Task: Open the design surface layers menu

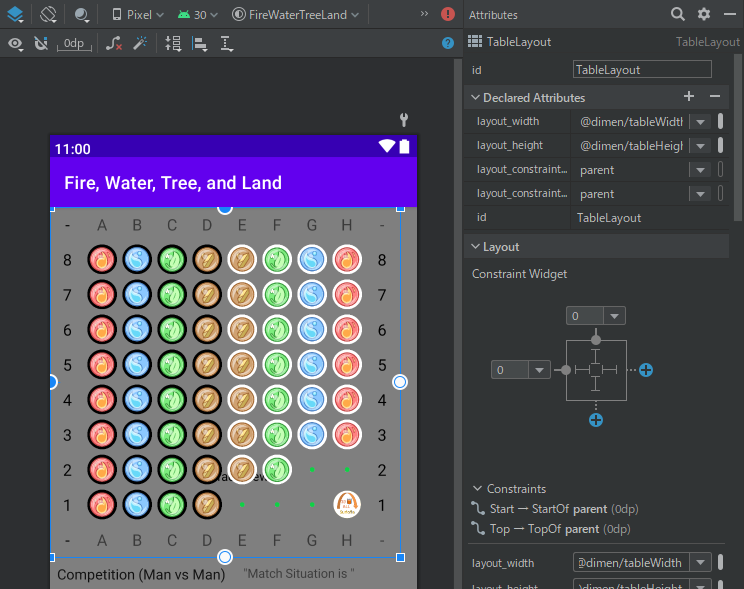Action: tap(15, 15)
